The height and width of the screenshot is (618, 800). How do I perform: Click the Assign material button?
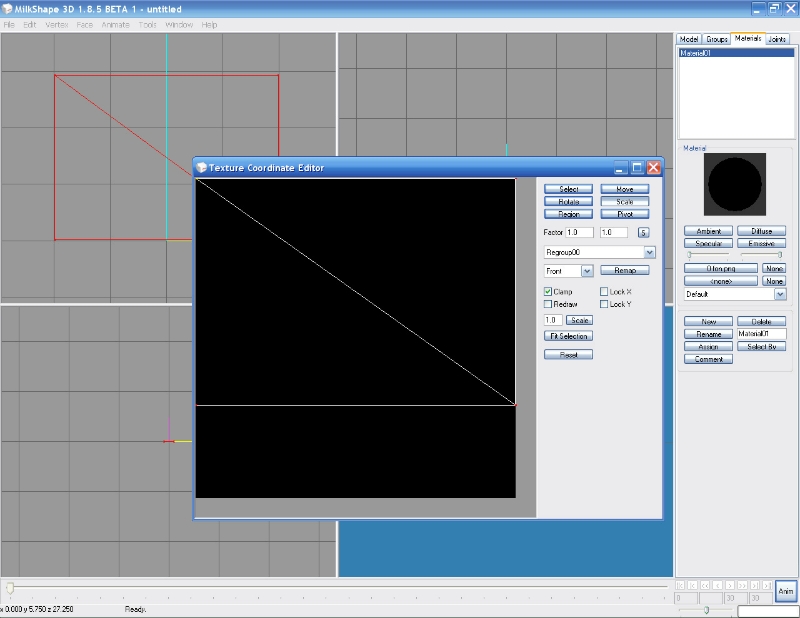click(708, 347)
